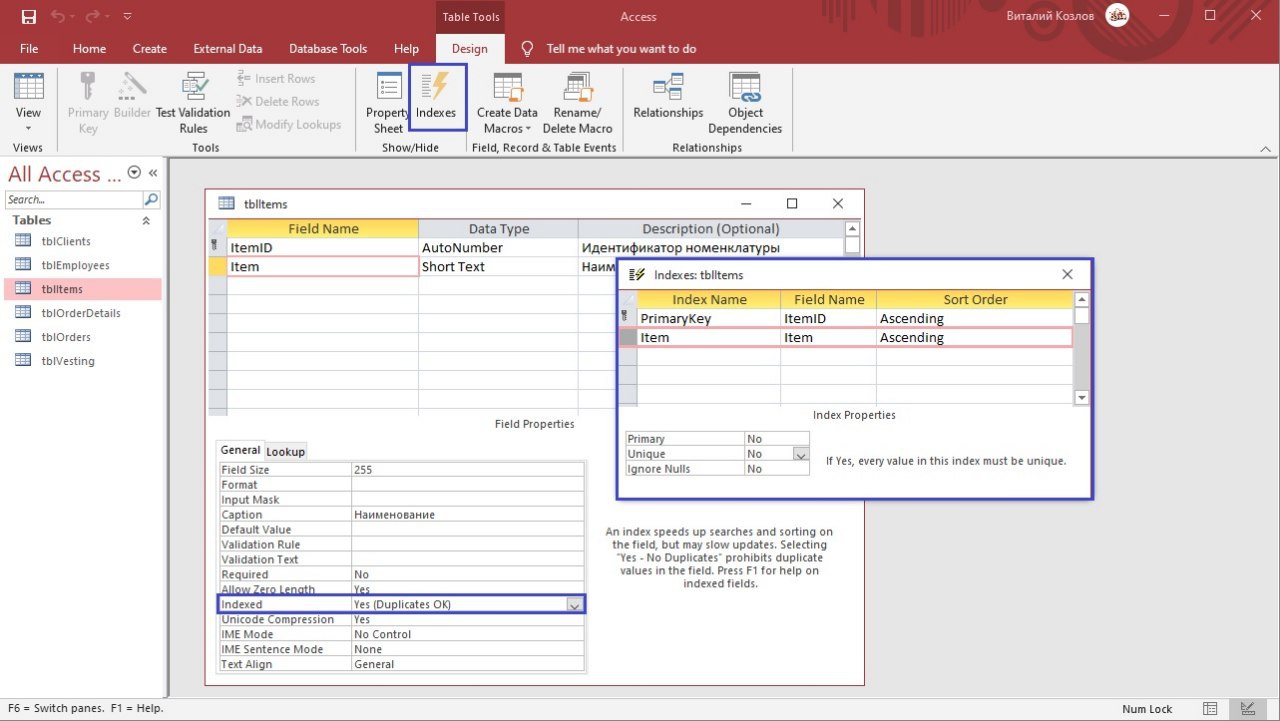The height and width of the screenshot is (721, 1280).
Task: Click the Save icon in title bar
Action: (28, 16)
